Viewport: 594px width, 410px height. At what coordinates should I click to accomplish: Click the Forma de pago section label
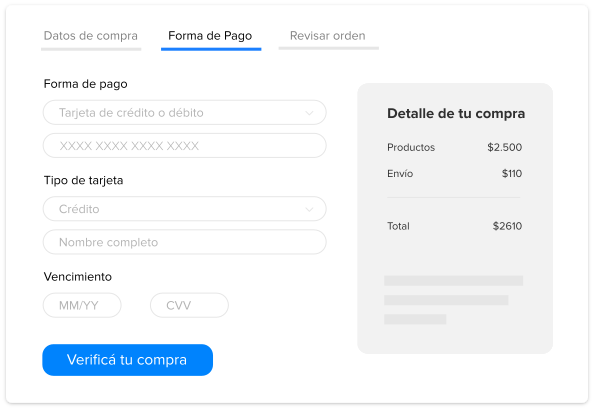[86, 84]
